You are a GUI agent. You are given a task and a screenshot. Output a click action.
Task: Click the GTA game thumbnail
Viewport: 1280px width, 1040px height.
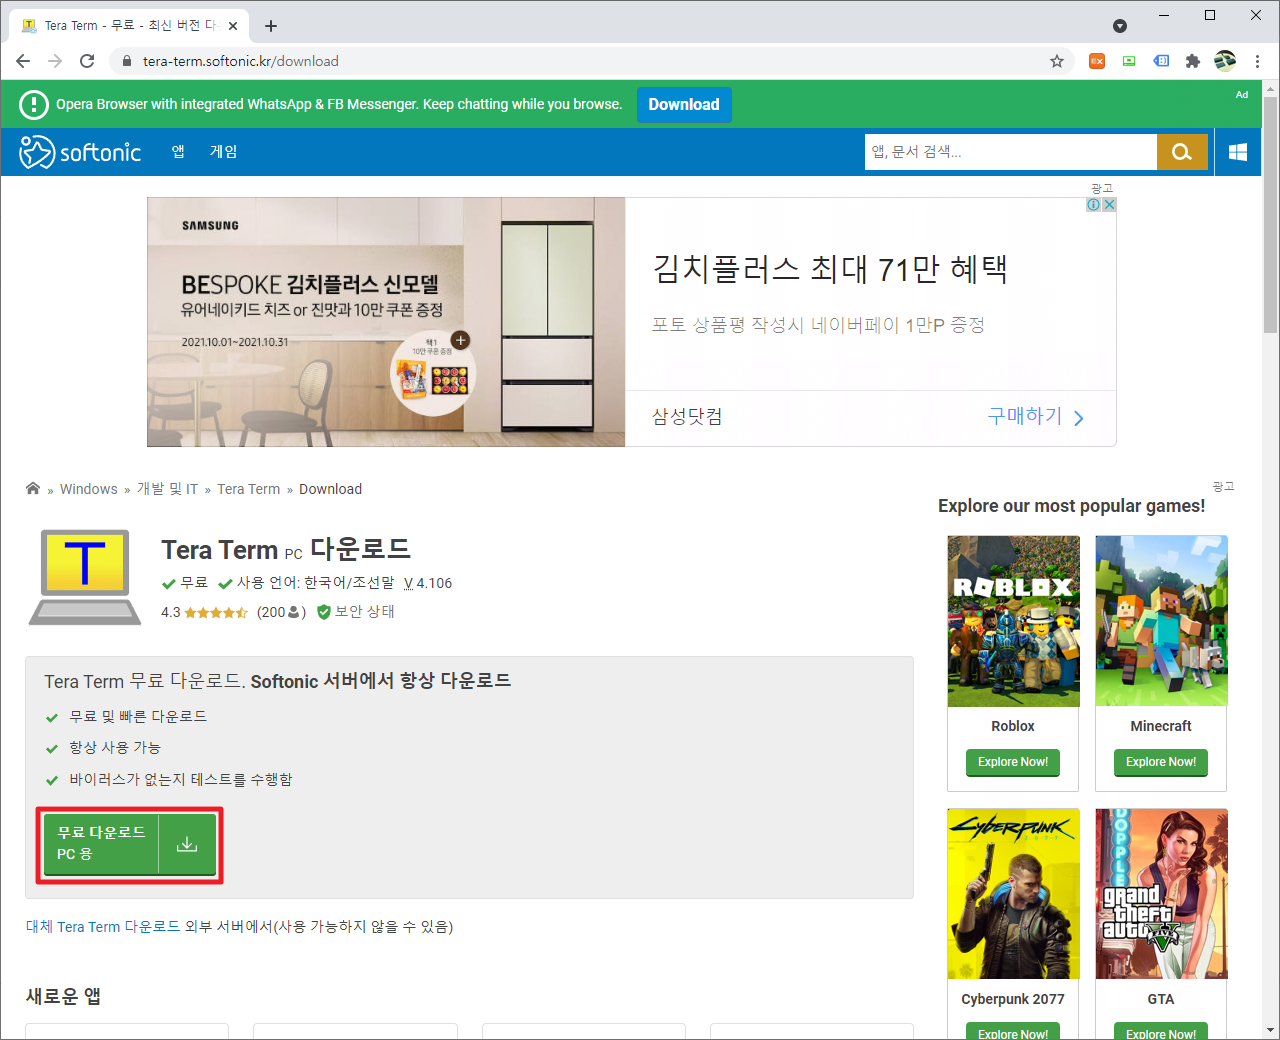[1161, 894]
